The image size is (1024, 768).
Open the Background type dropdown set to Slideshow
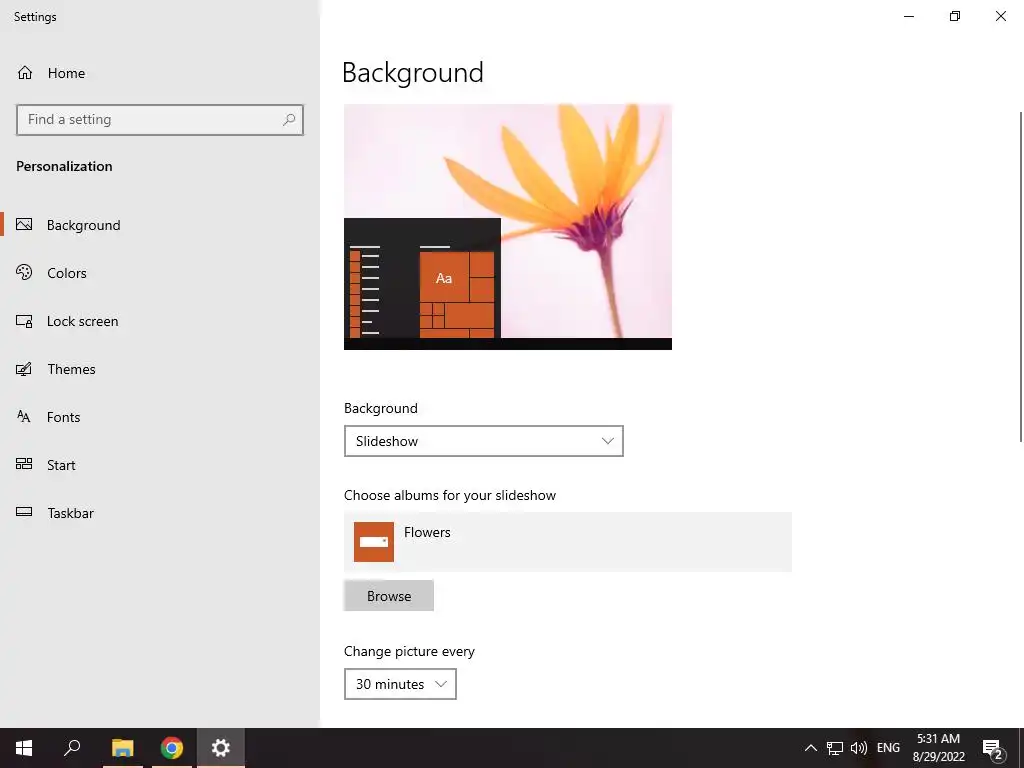(483, 441)
